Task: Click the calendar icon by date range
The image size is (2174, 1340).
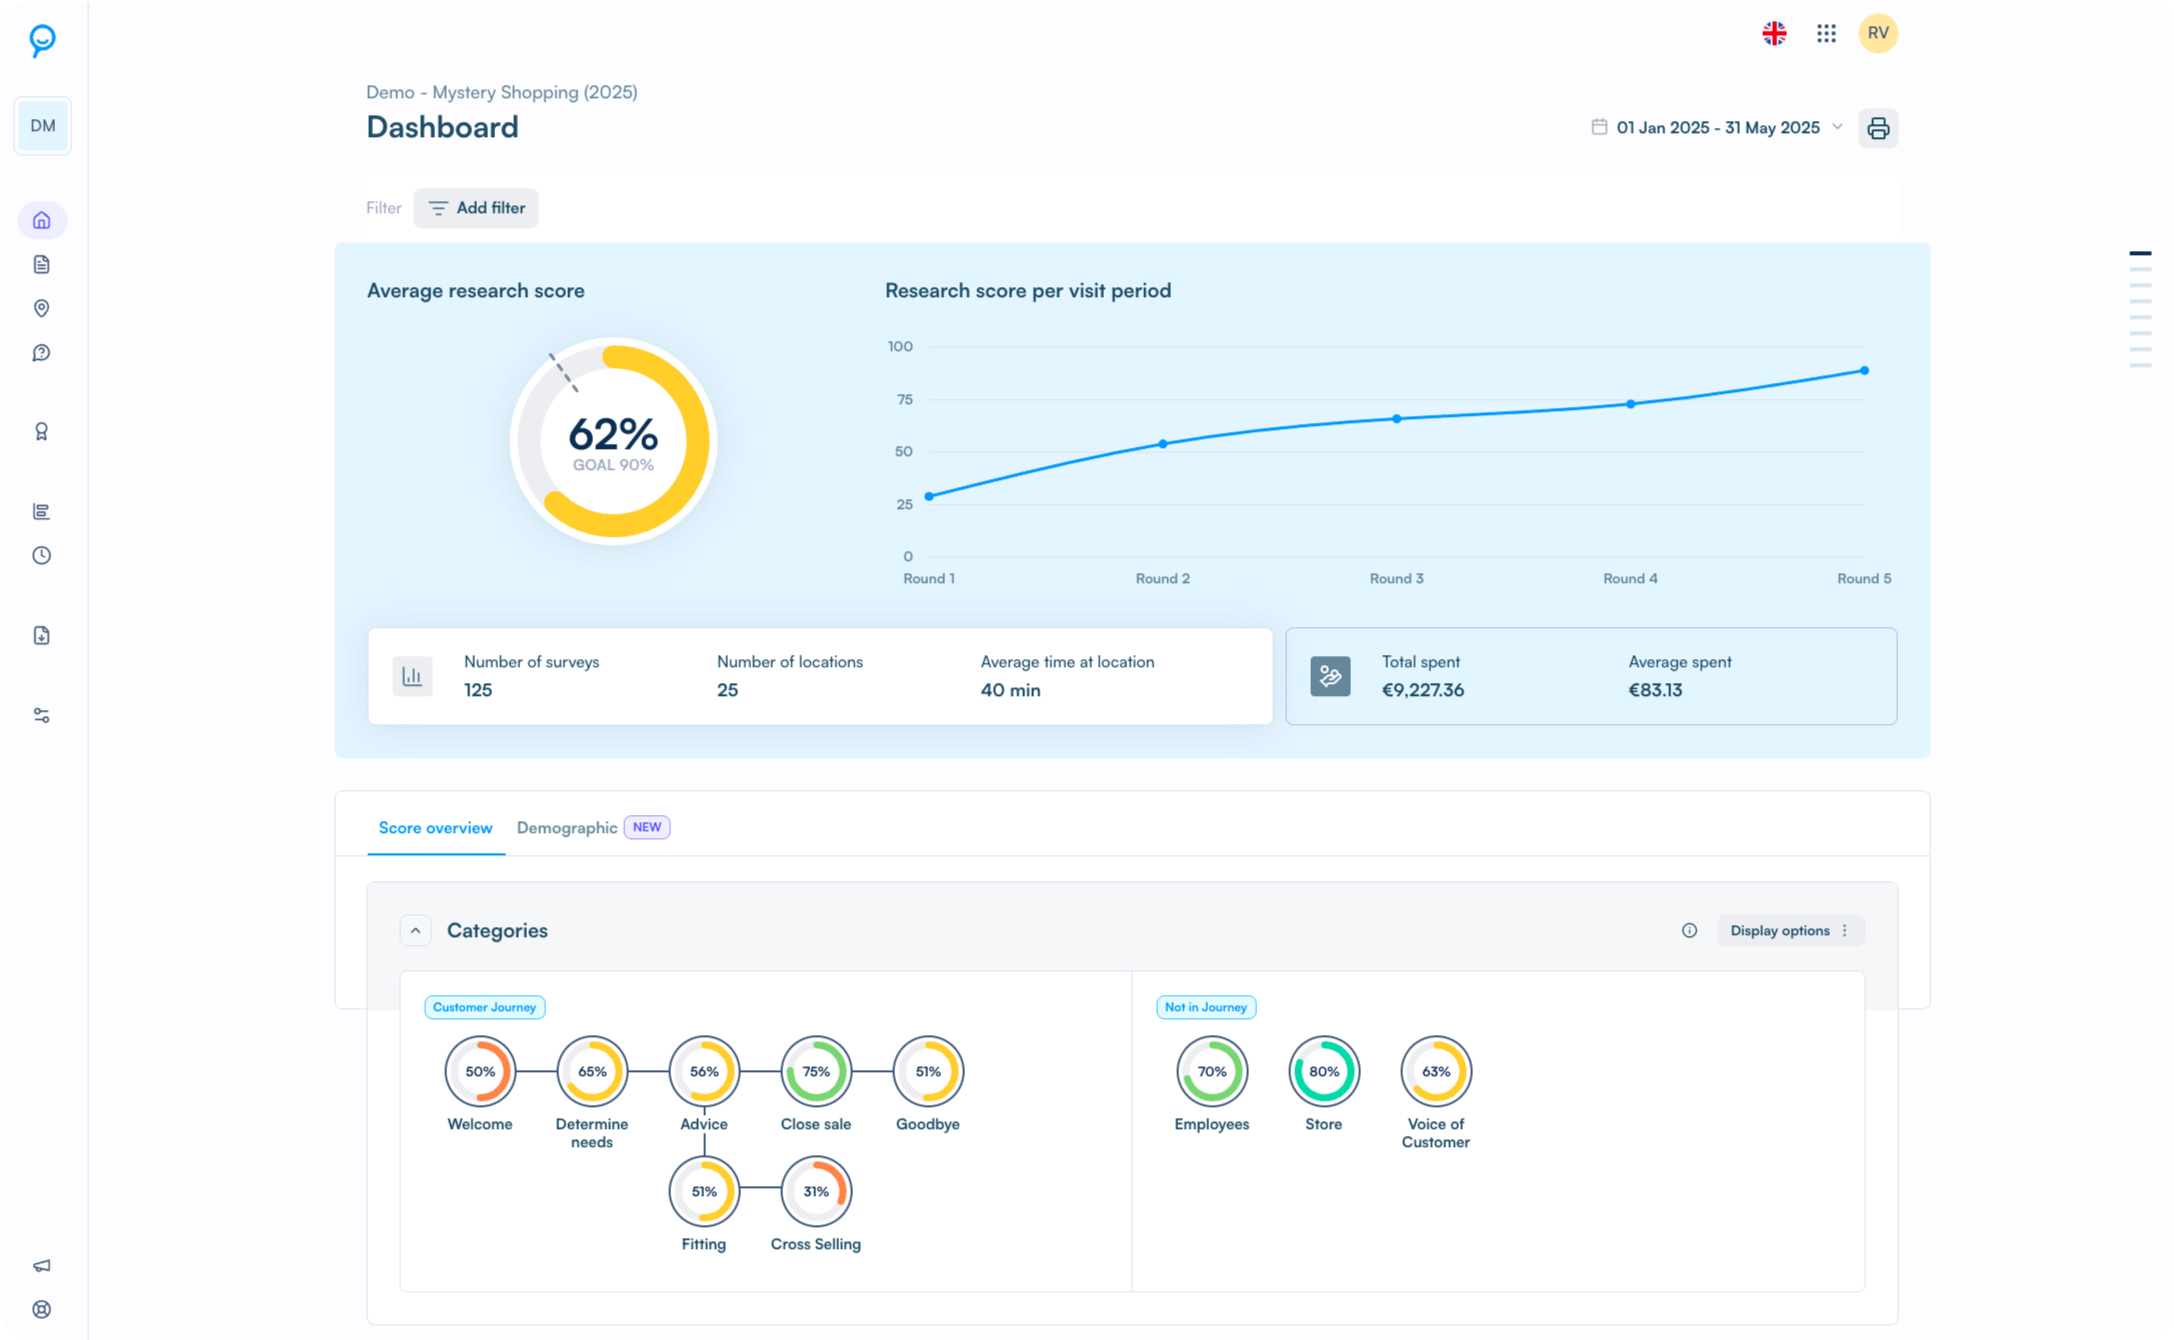Action: coord(1599,127)
